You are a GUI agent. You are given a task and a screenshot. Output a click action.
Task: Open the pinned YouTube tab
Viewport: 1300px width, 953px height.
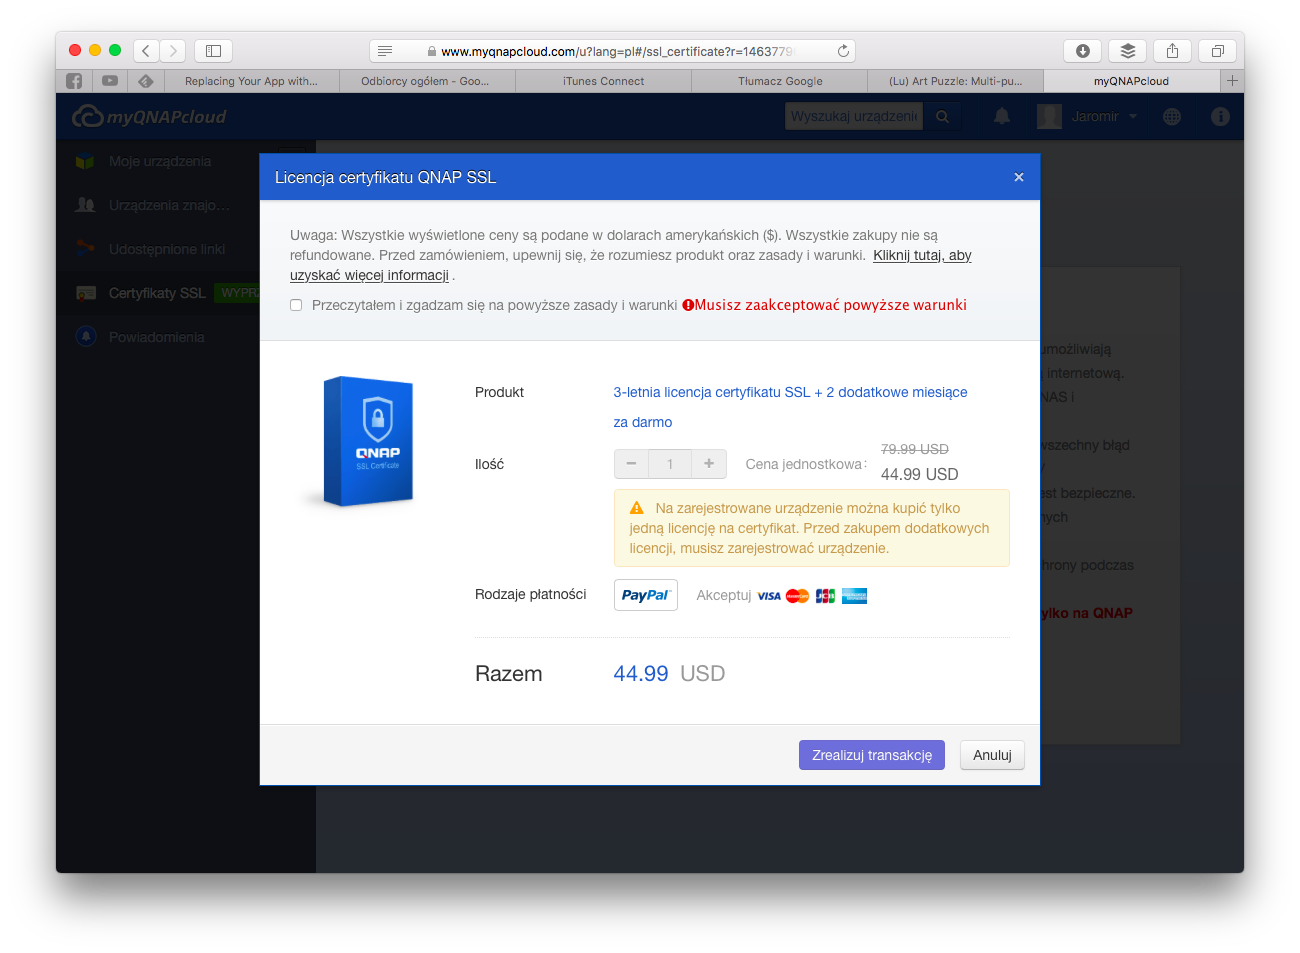click(x=110, y=81)
